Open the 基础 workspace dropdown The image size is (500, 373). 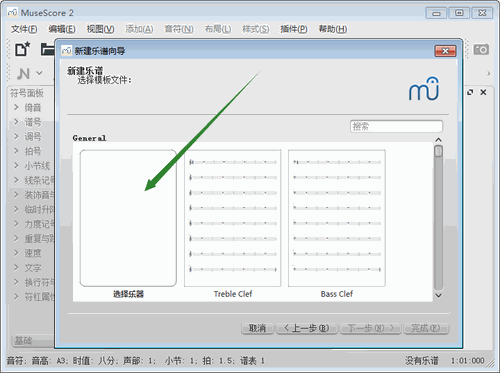[x=33, y=341]
